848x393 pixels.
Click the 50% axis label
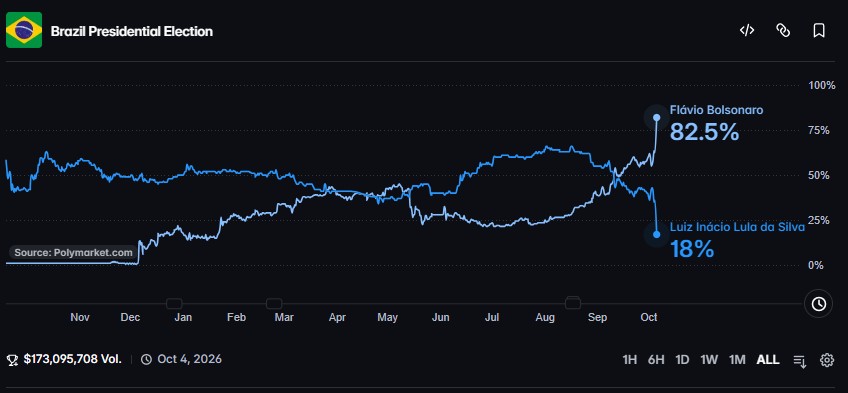coord(819,175)
